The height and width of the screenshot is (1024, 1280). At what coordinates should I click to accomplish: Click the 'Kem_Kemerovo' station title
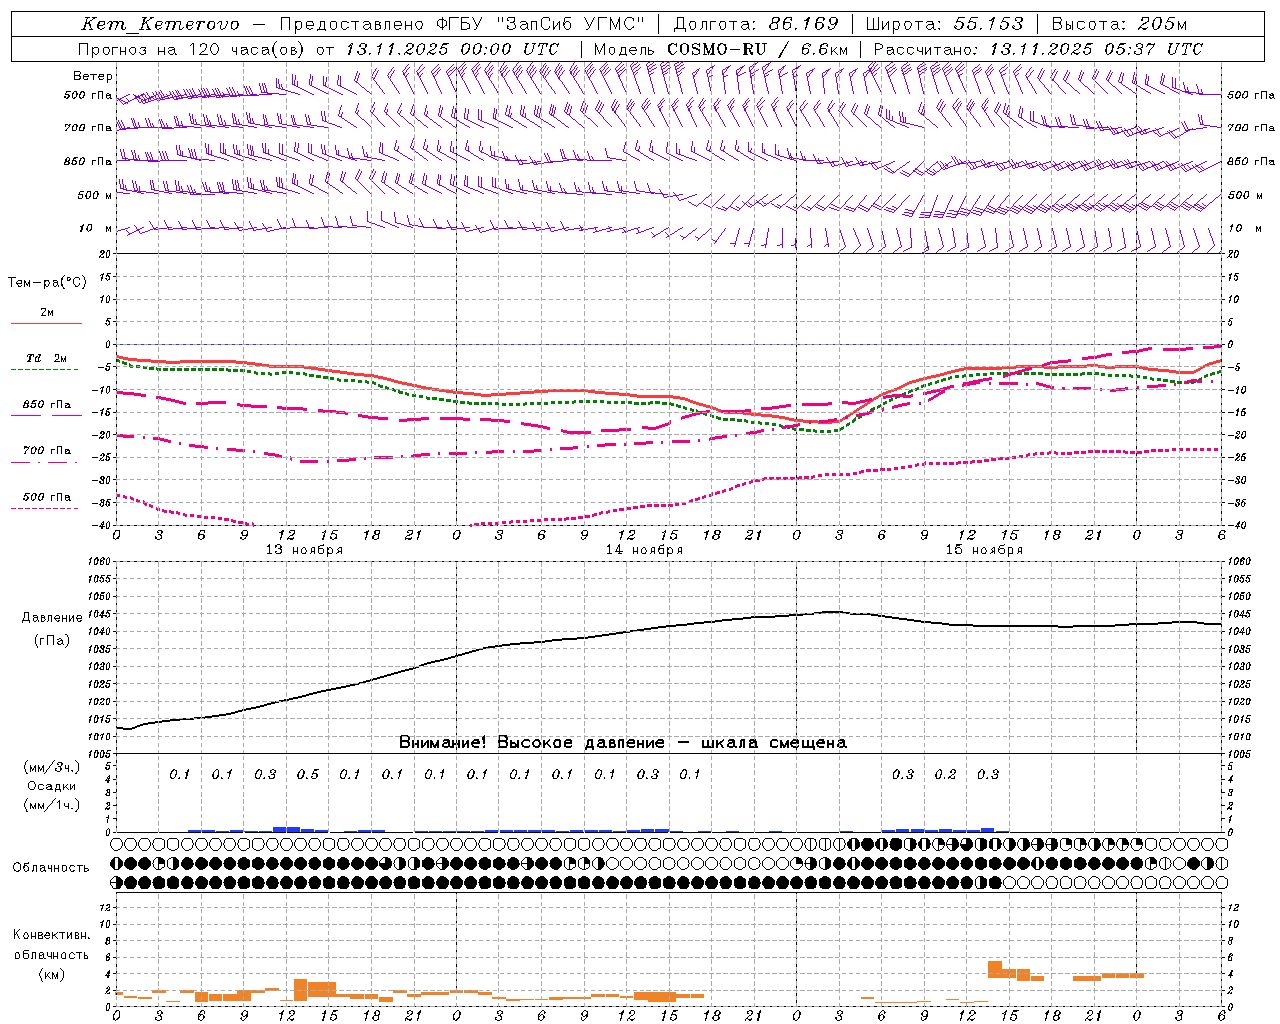pyautogui.click(x=160, y=24)
